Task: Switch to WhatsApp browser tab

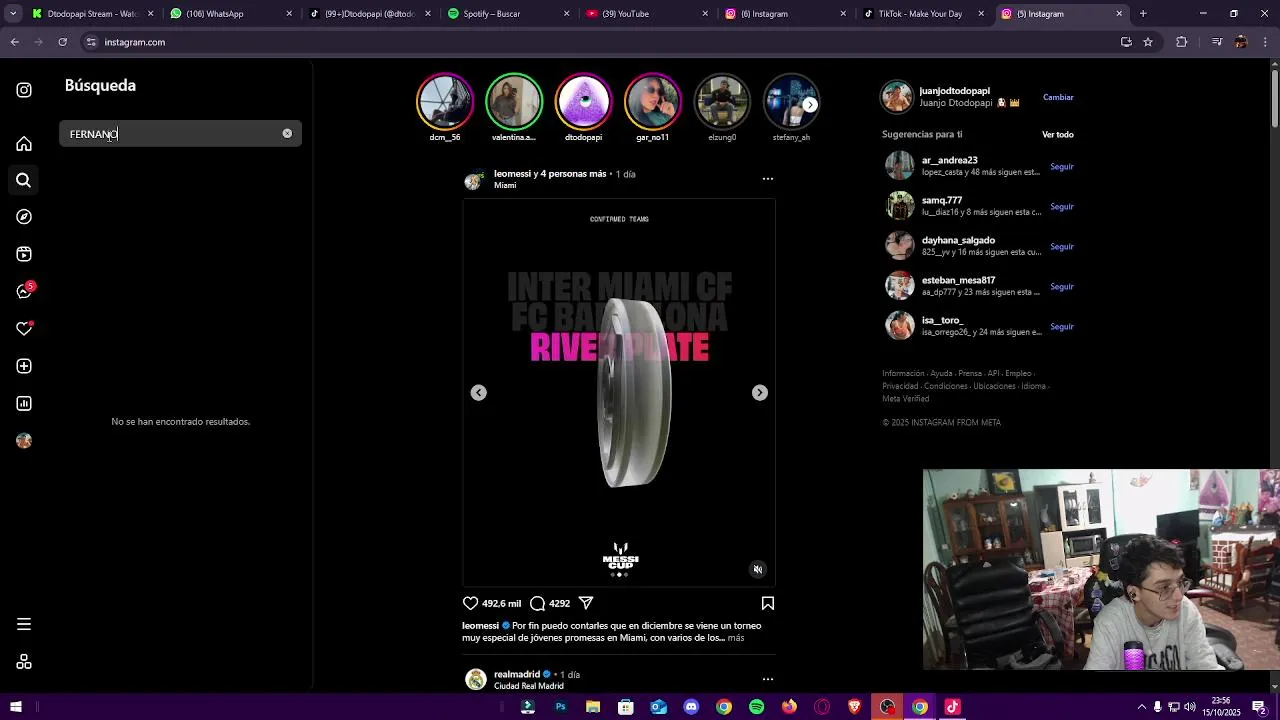Action: click(x=231, y=14)
